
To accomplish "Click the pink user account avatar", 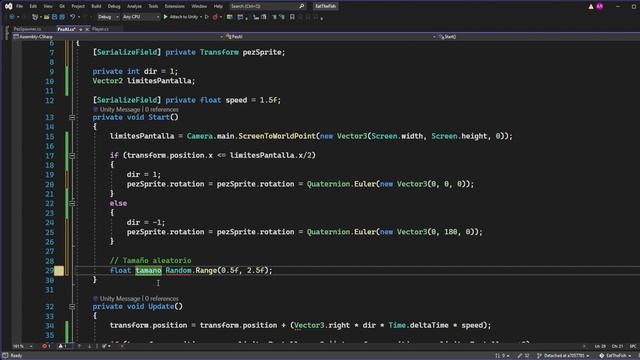I will click(600, 6).
